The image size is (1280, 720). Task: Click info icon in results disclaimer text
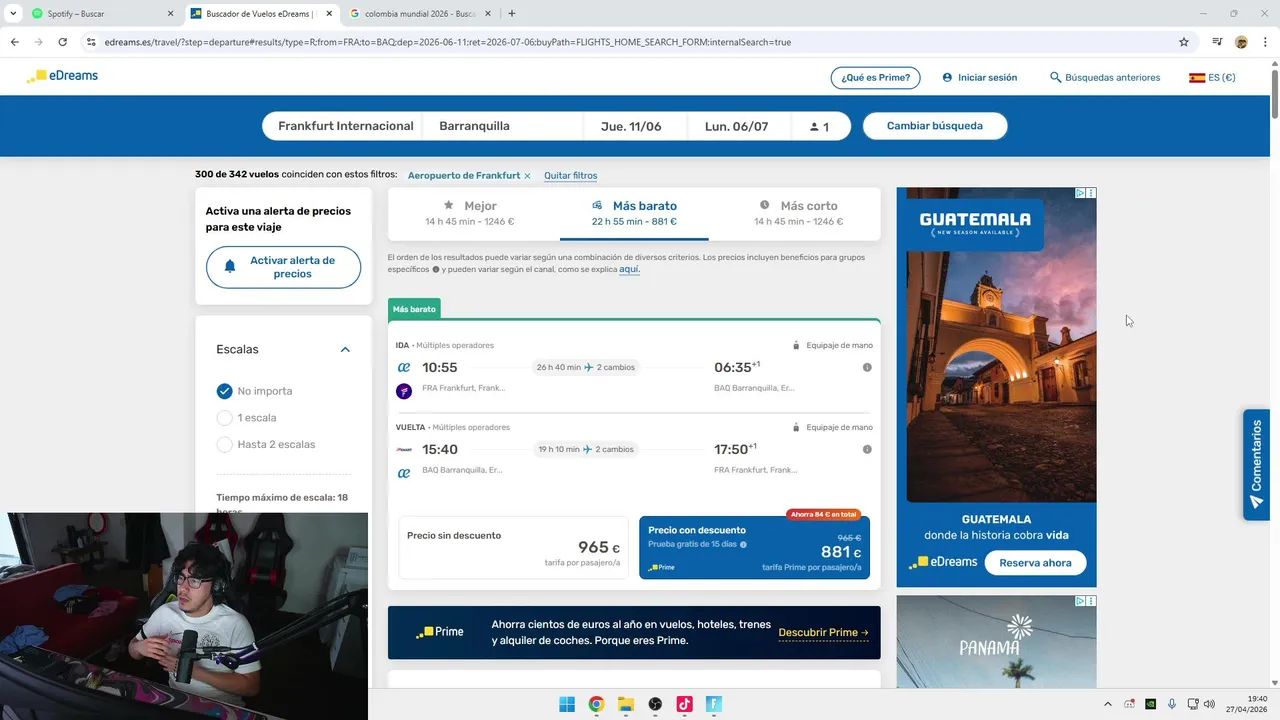(435, 269)
